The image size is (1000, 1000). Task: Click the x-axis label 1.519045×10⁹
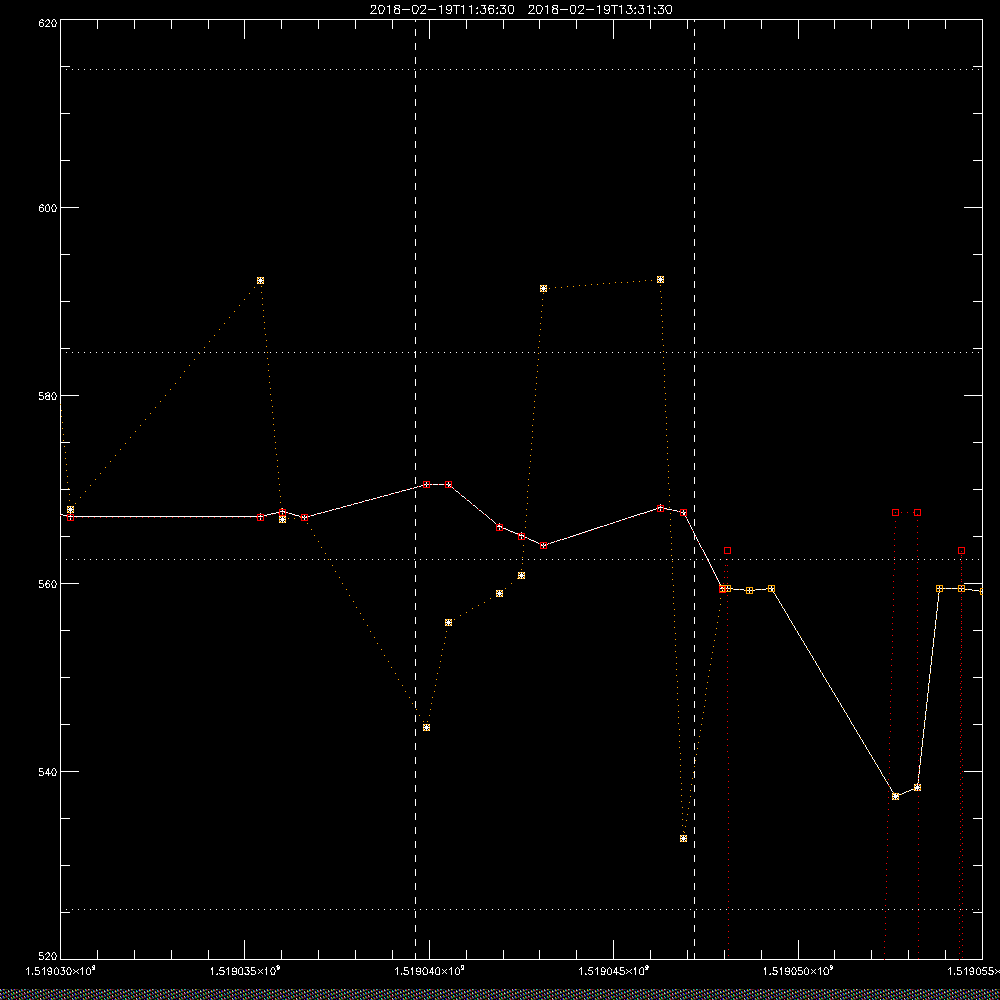tap(614, 971)
